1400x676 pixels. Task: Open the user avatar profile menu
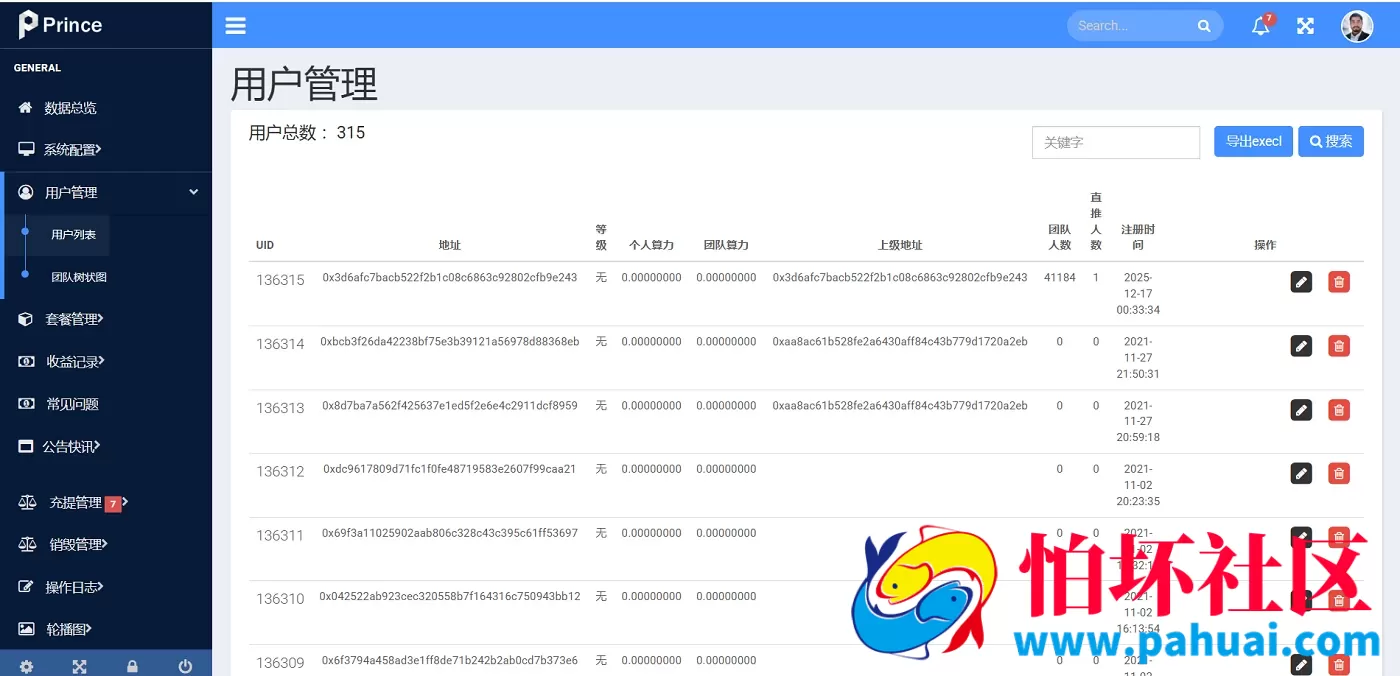tap(1356, 26)
